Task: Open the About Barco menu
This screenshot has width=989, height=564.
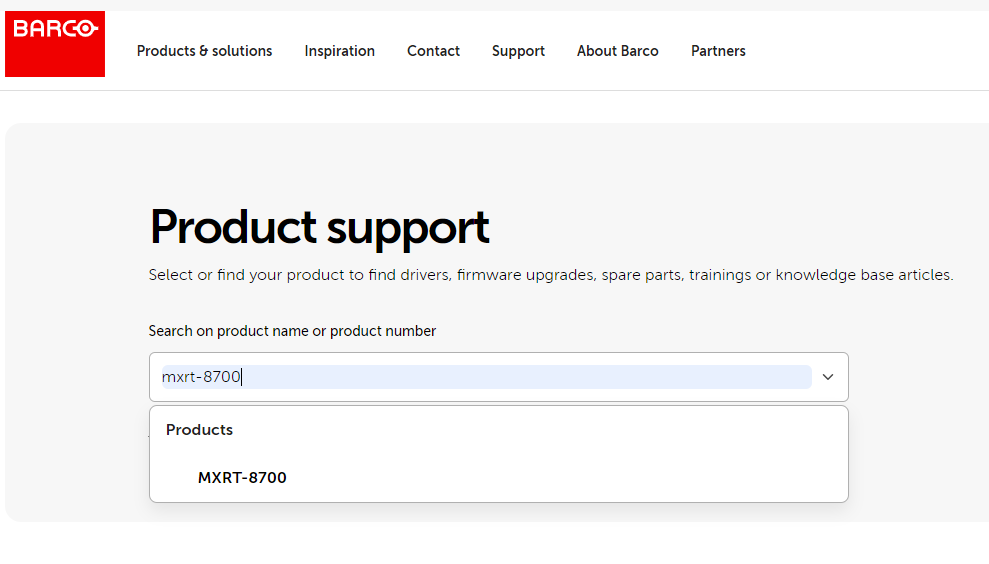Action: point(617,51)
